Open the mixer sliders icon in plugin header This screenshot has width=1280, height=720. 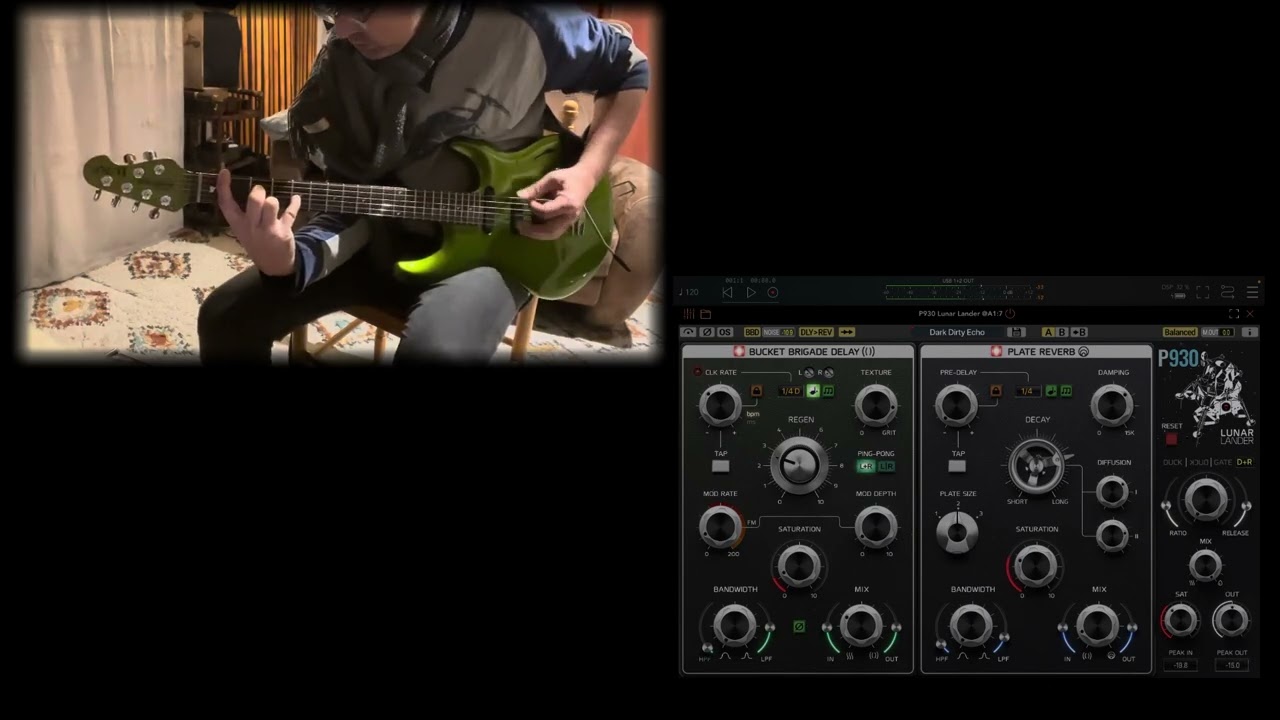[x=688, y=314]
